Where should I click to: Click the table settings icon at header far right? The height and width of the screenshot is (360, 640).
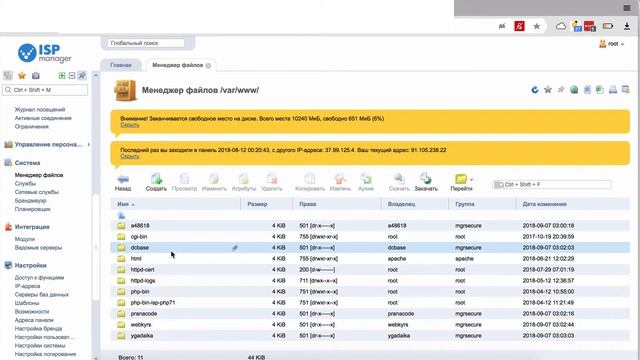click(626, 90)
